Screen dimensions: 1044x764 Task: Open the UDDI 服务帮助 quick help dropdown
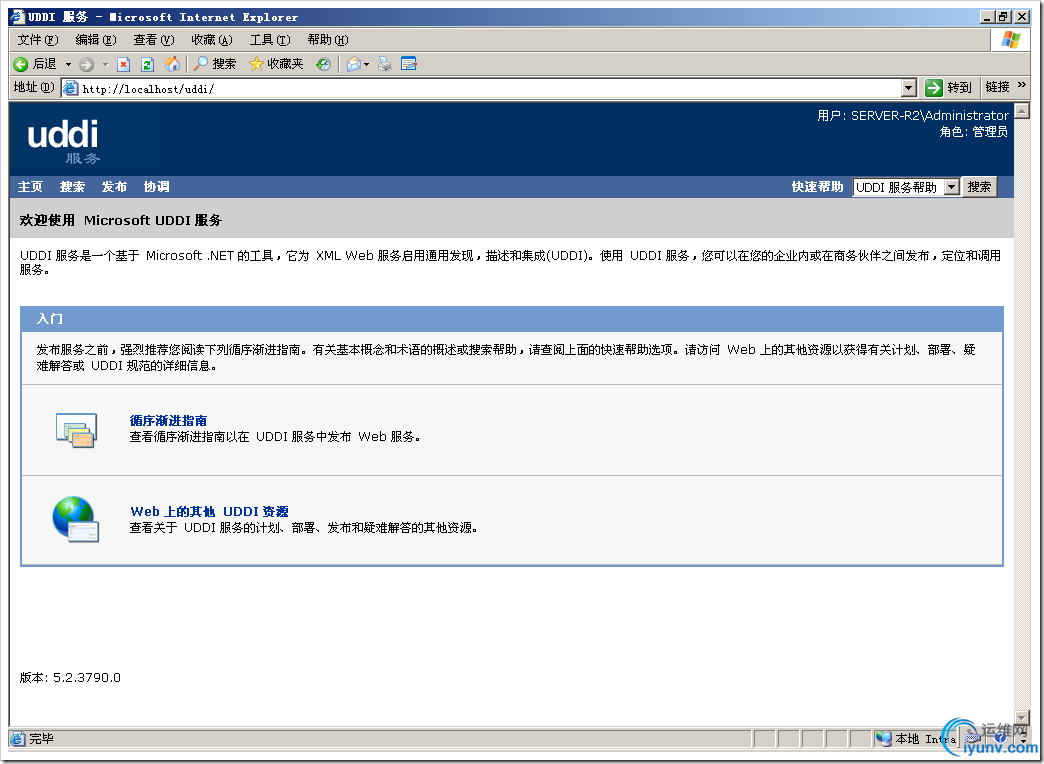coord(906,187)
